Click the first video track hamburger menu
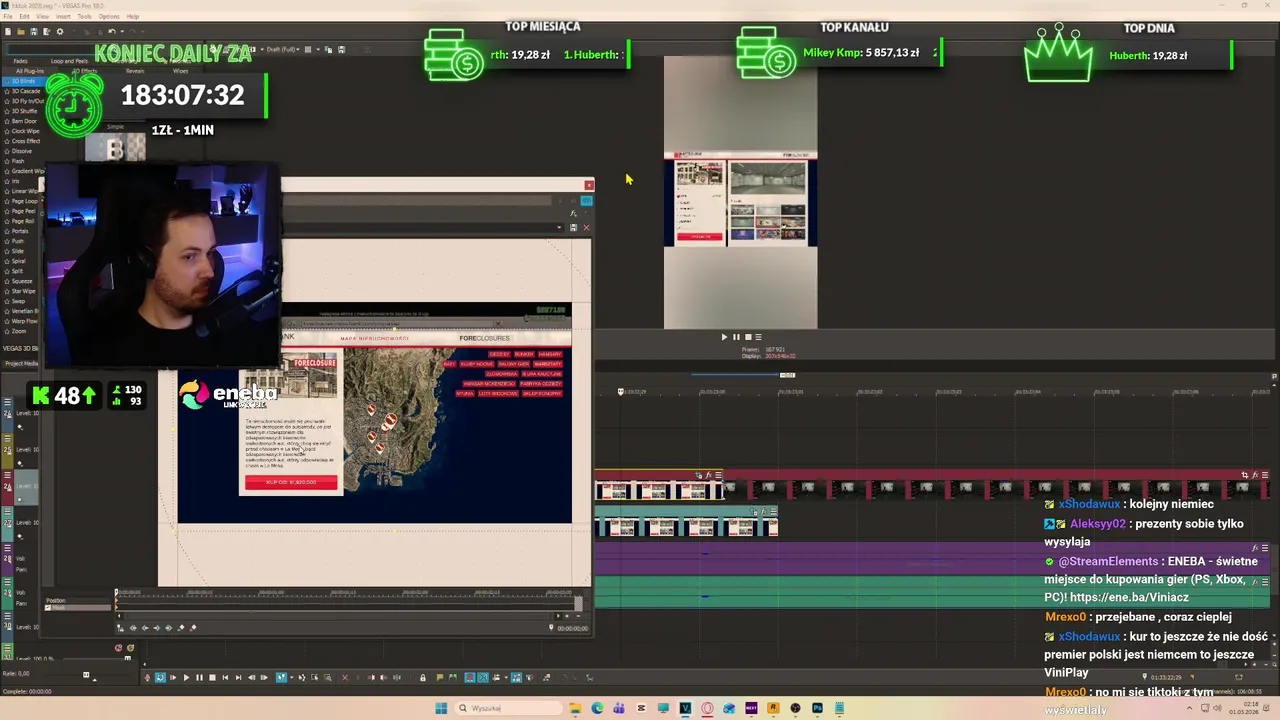Screen dimensions: 1280x720 (8, 403)
